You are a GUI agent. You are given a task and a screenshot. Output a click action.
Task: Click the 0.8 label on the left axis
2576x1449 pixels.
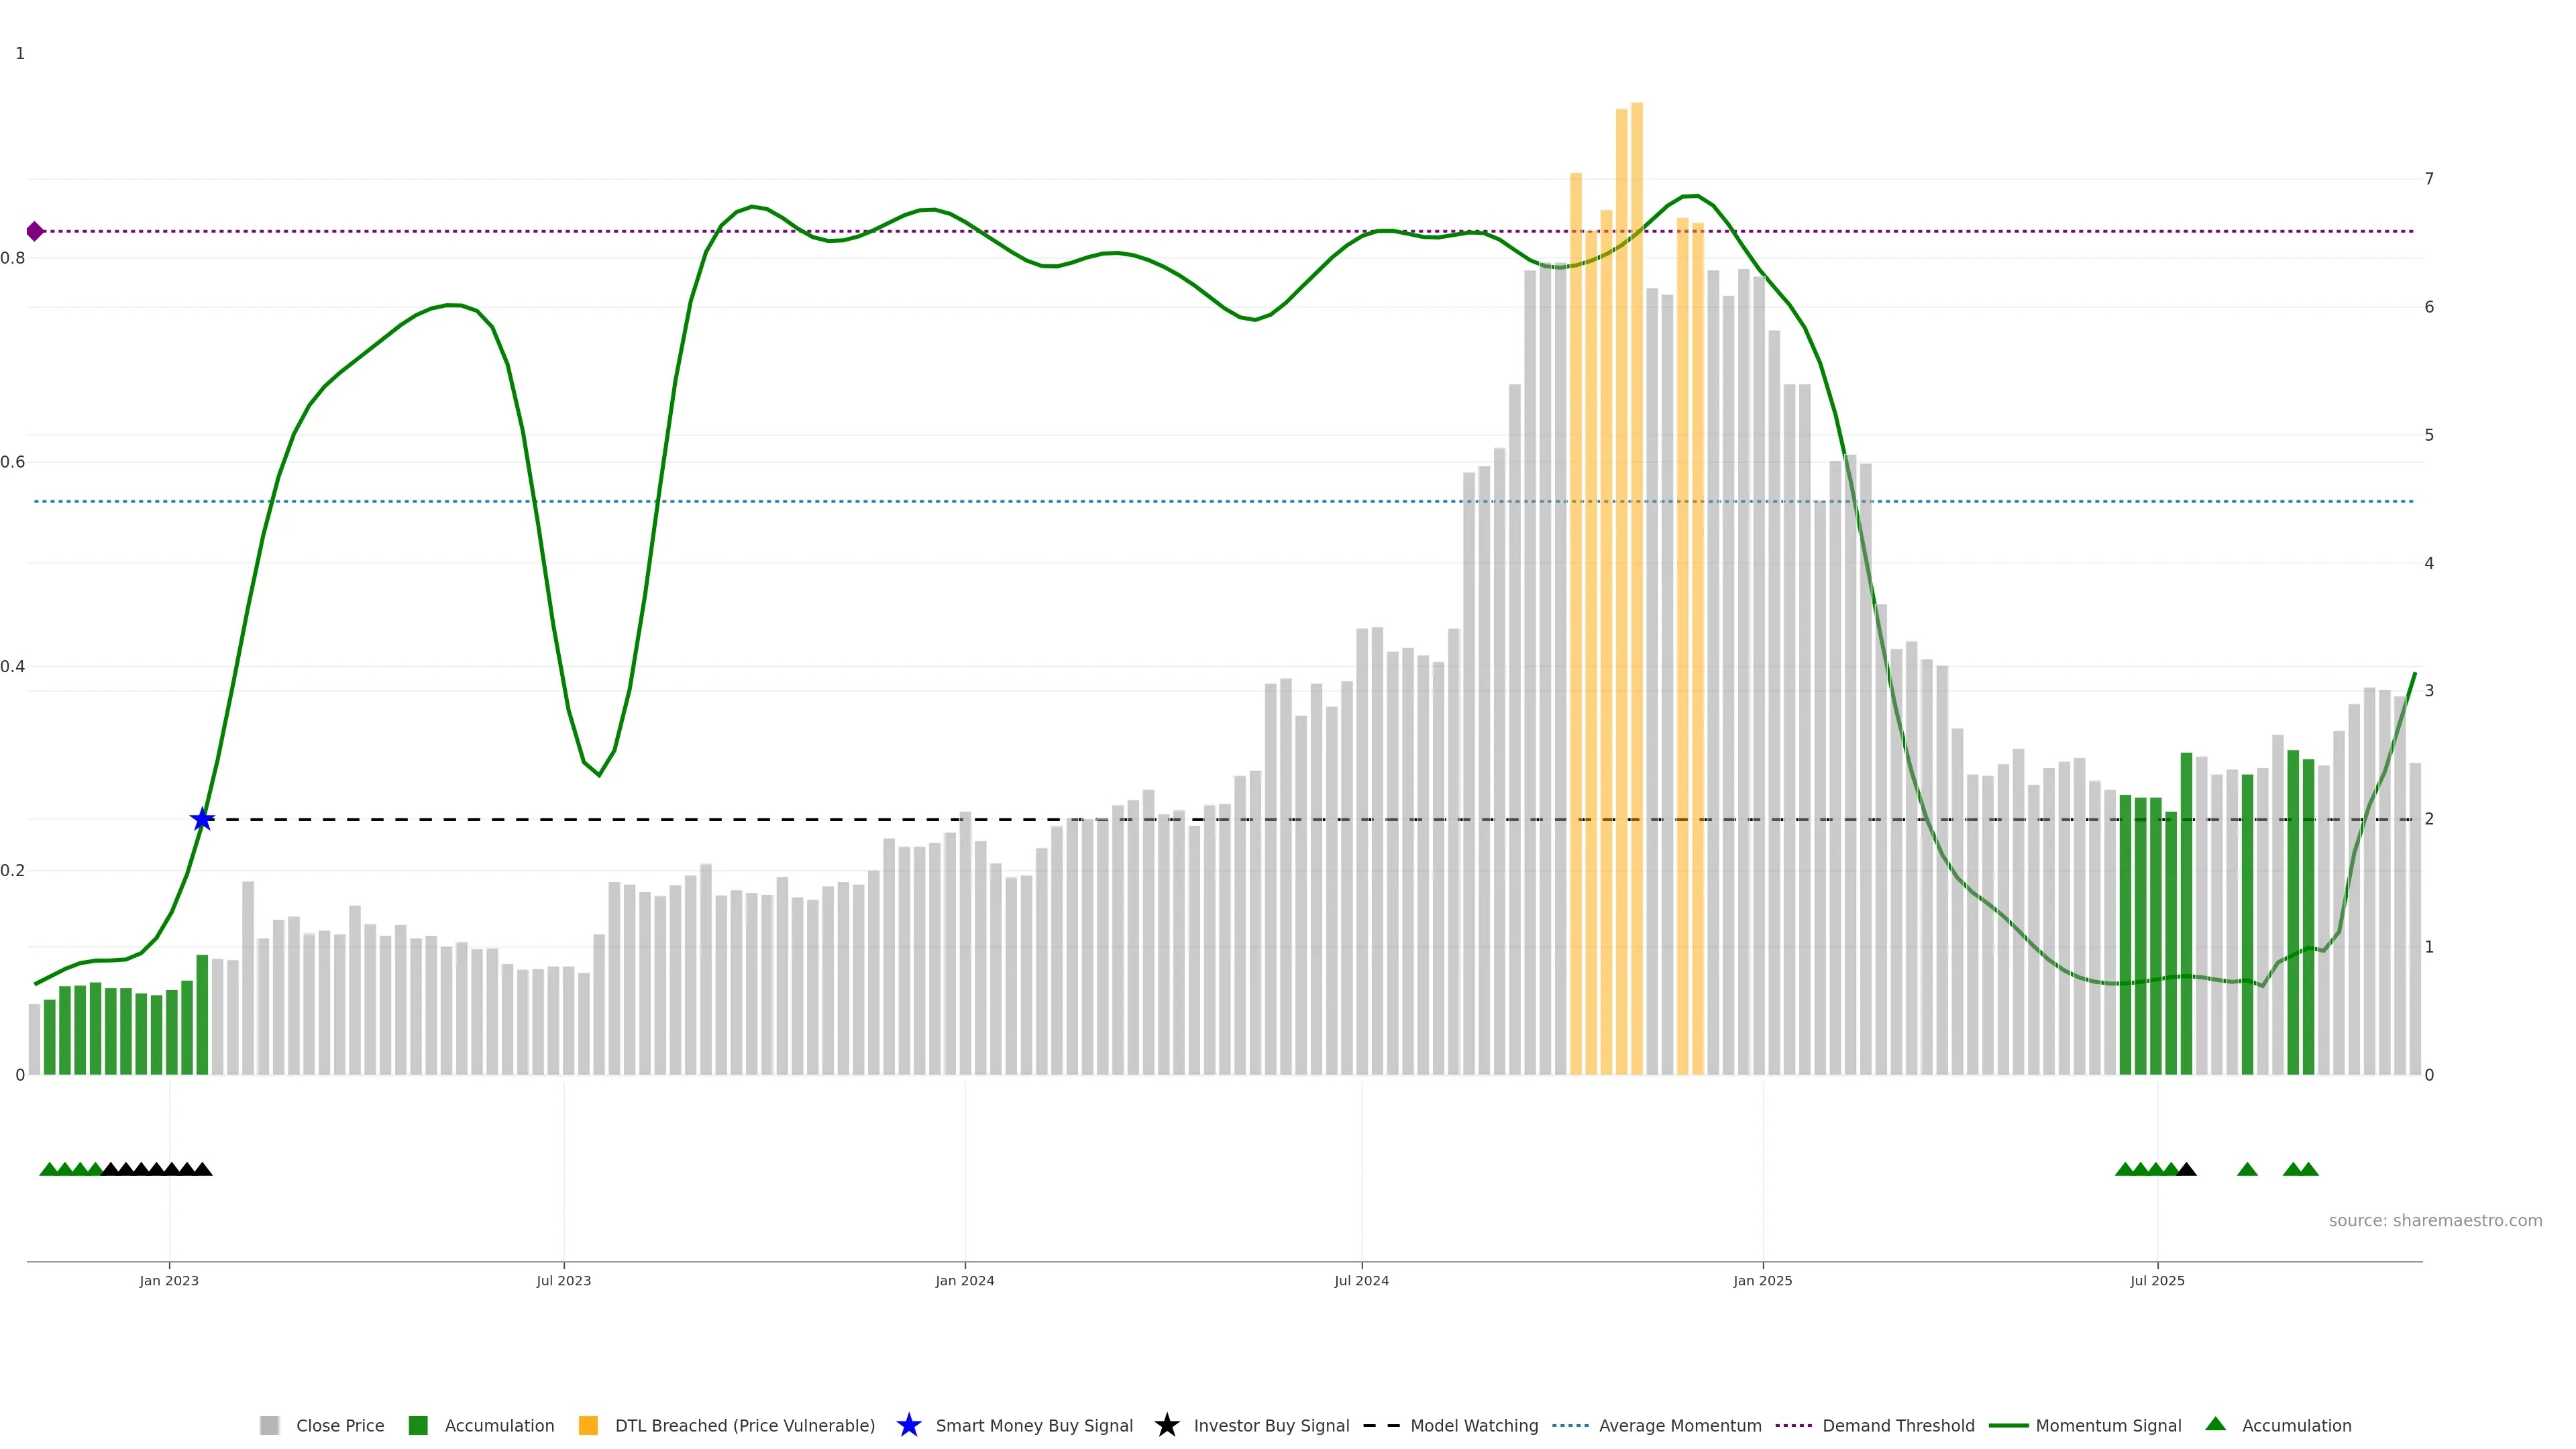point(13,258)
